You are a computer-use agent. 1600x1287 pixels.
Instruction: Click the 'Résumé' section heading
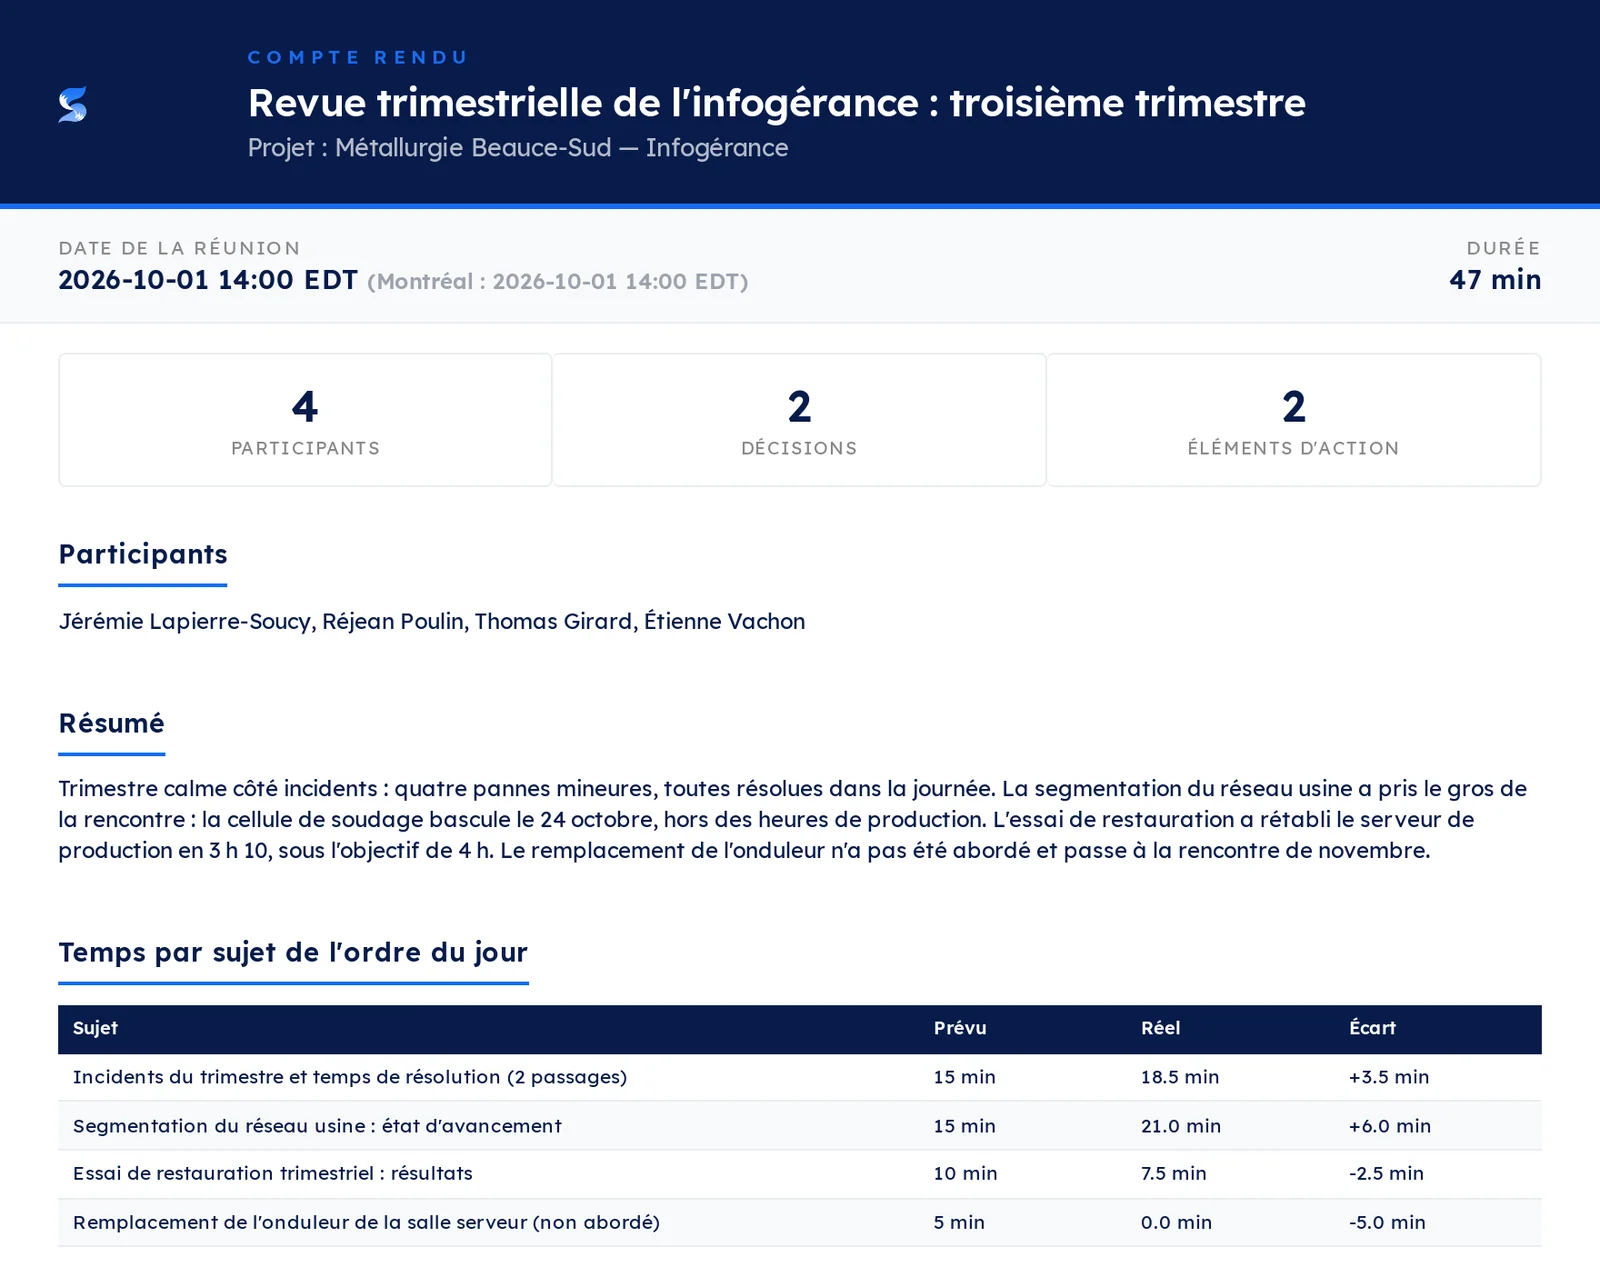(111, 723)
